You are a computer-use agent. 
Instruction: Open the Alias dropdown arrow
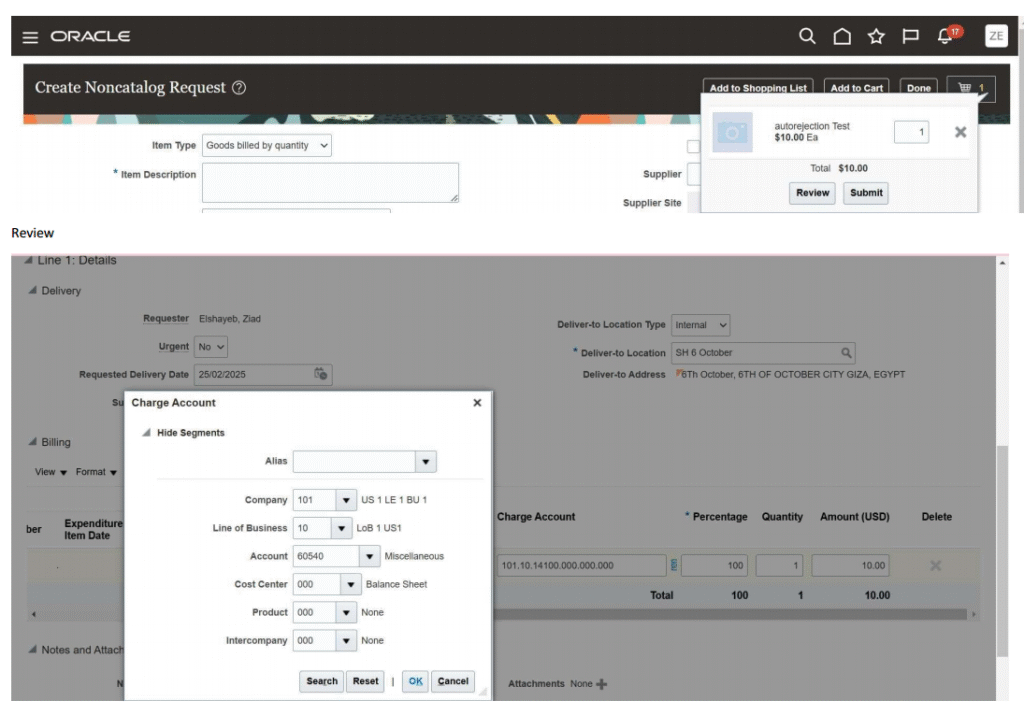coord(425,462)
